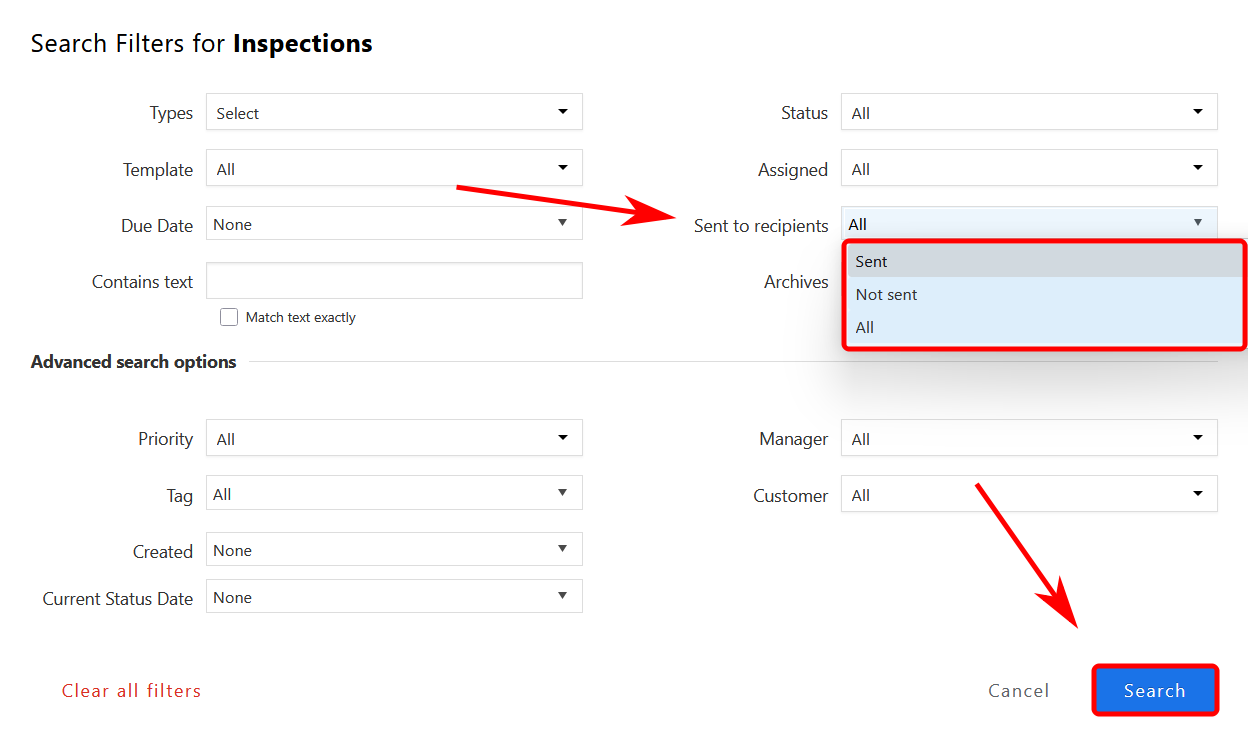Click the blue Search button
This screenshot has height=731, width=1248.
click(x=1155, y=691)
